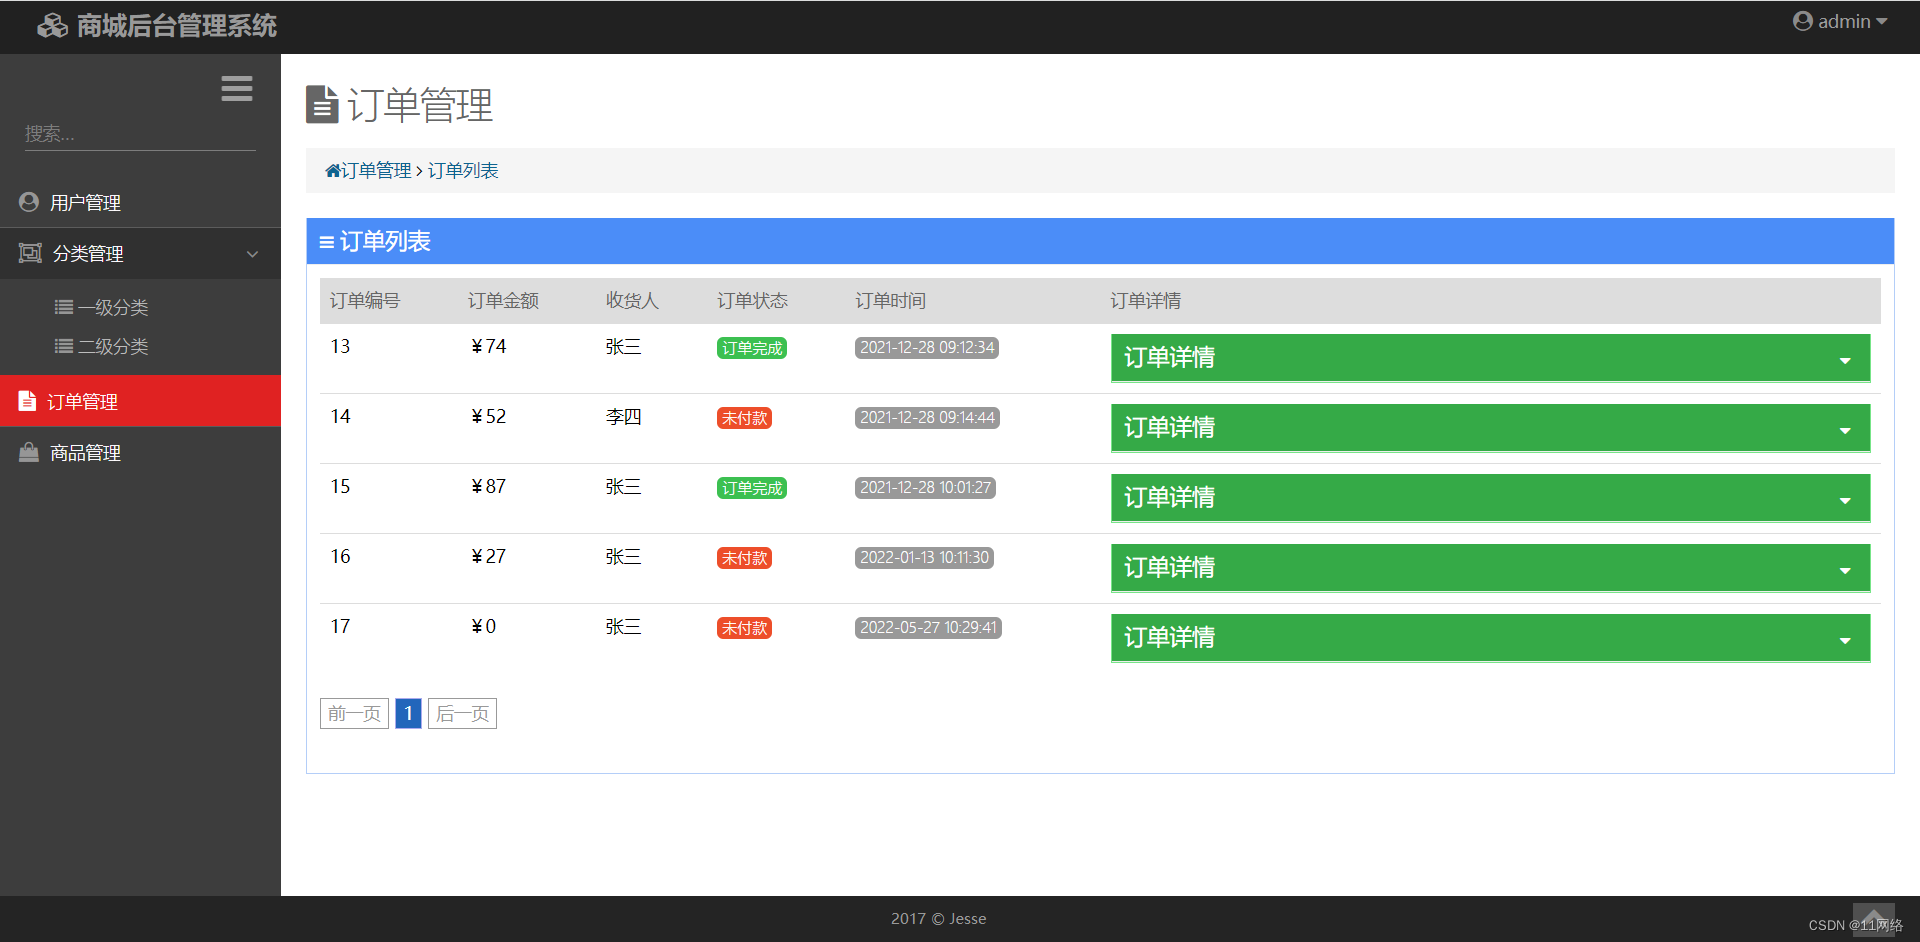Image resolution: width=1920 pixels, height=942 pixels.
Task: Click 订单详情 column header
Action: coord(1146,301)
